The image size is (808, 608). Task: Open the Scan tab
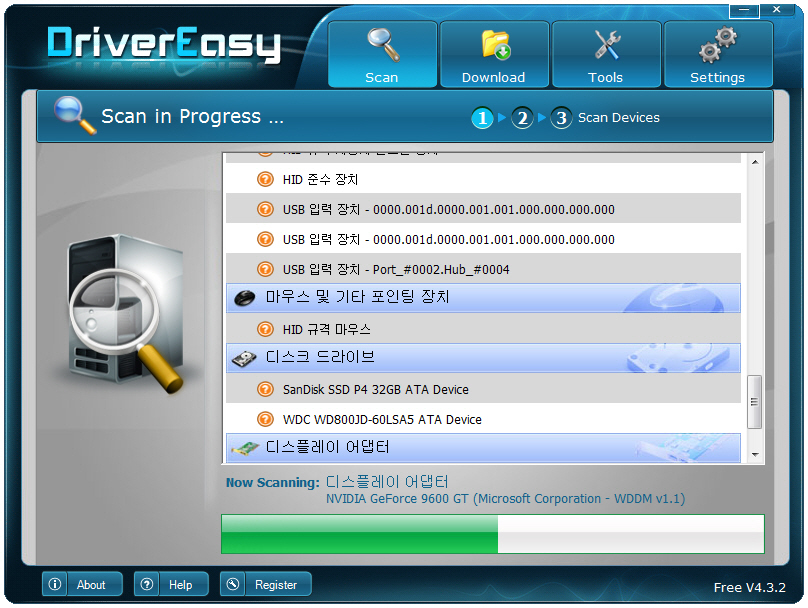(x=382, y=54)
